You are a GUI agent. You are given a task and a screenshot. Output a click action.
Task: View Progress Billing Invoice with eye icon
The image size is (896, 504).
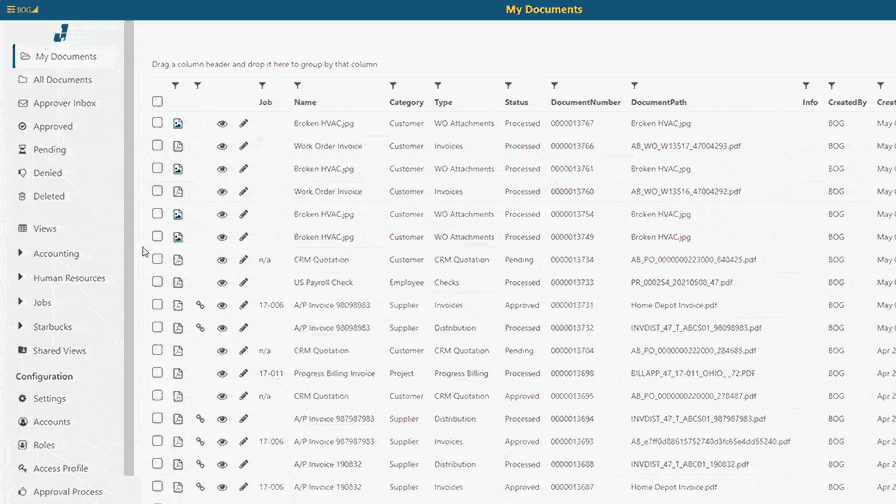click(x=222, y=374)
